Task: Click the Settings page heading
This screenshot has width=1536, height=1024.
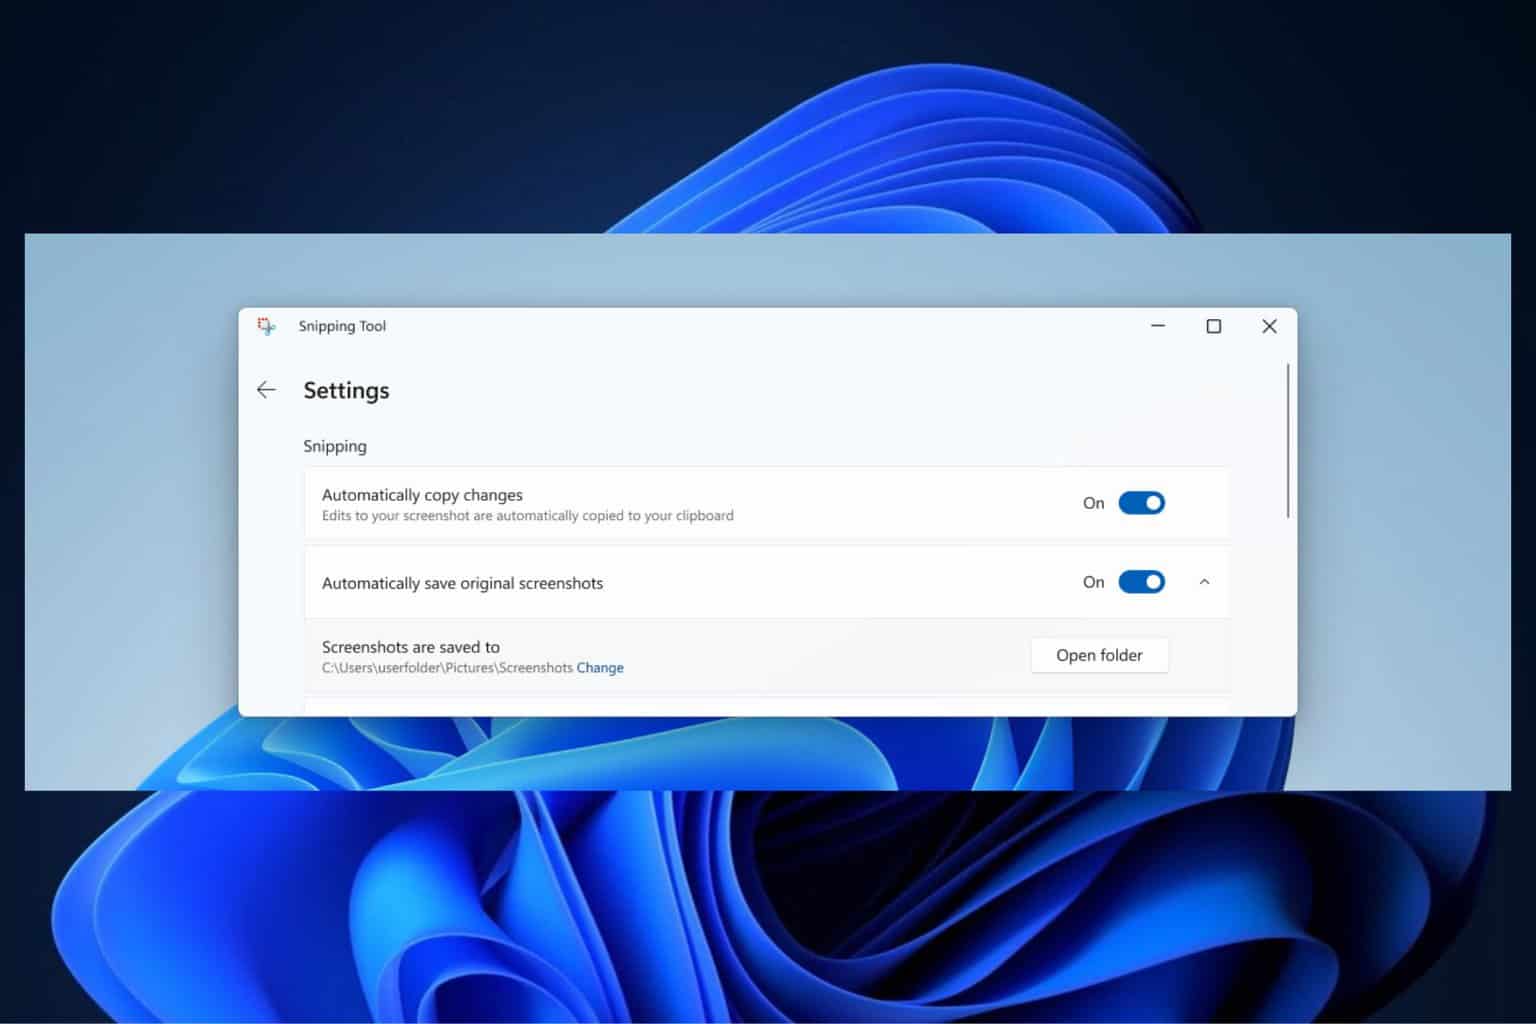Action: tap(346, 390)
